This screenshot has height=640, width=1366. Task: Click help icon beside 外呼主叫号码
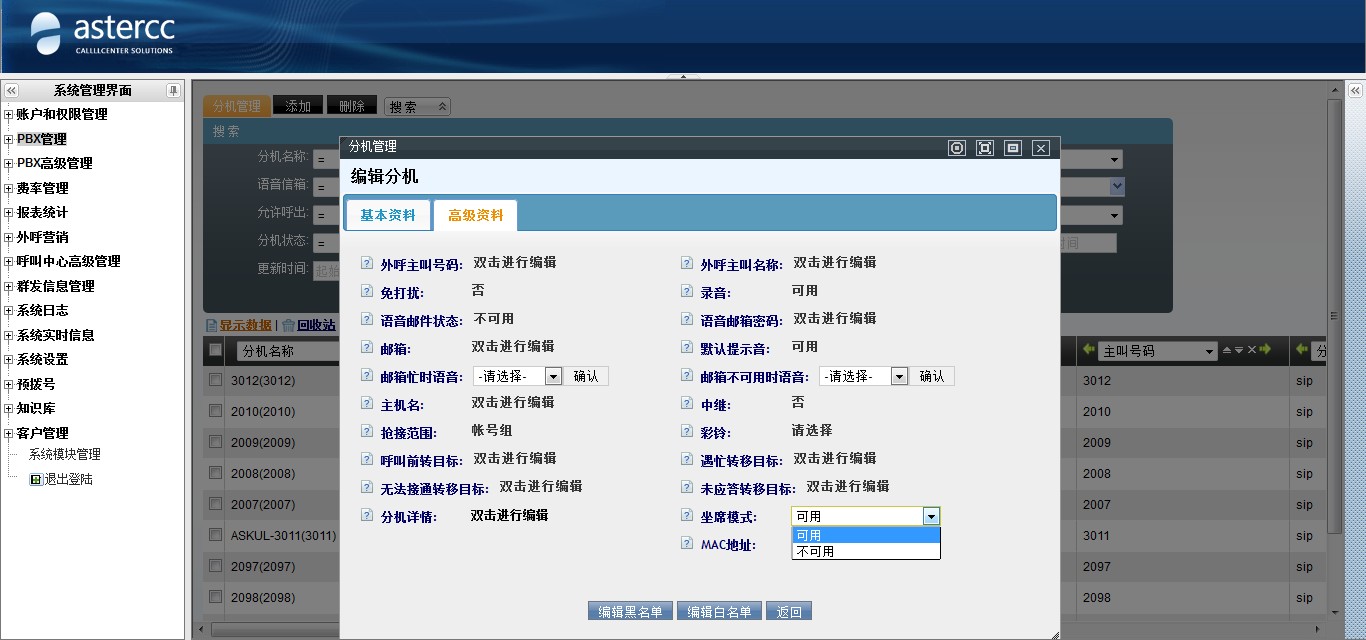367,264
